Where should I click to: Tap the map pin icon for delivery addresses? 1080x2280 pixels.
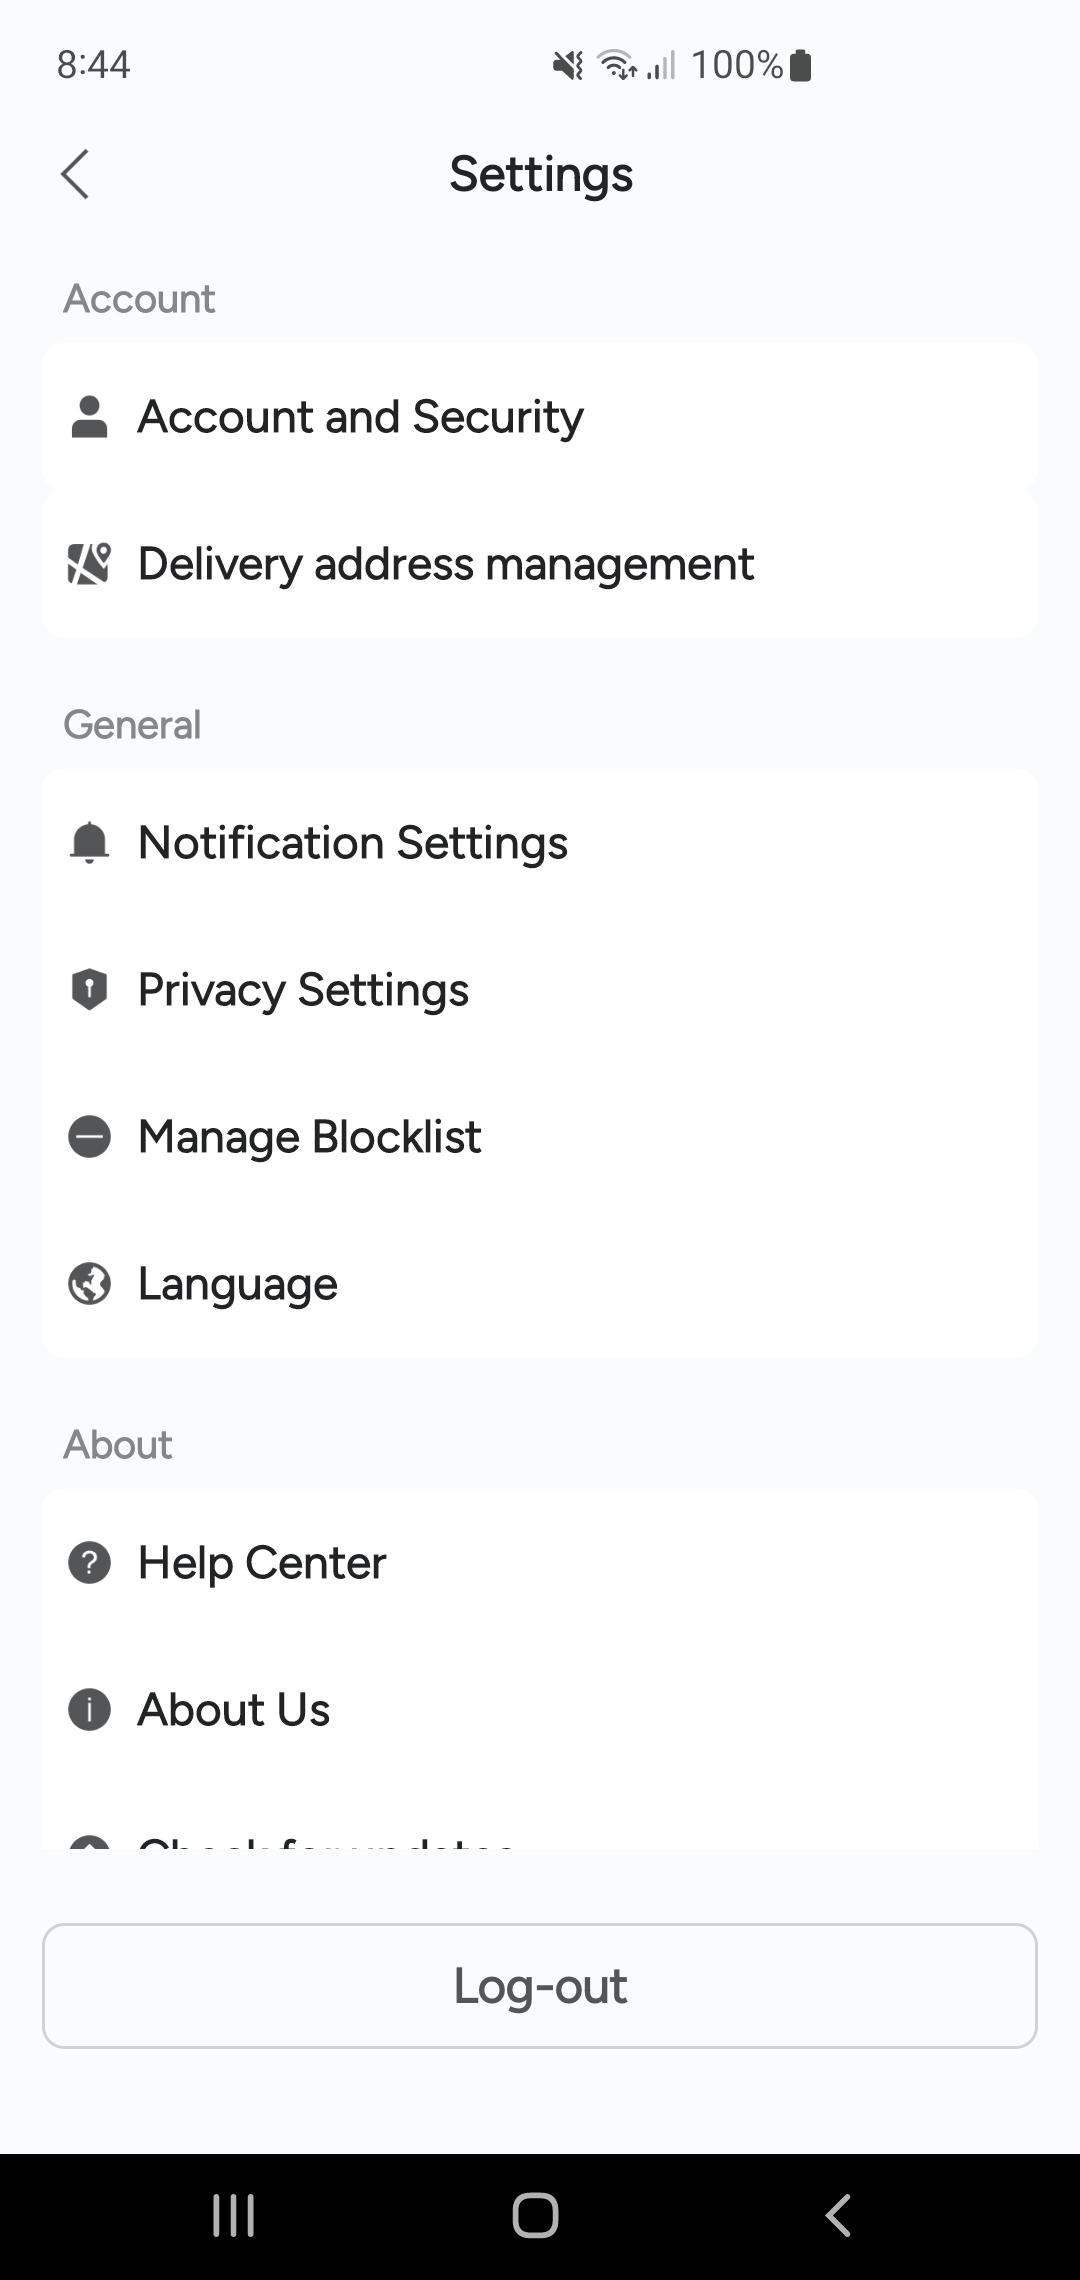point(89,564)
